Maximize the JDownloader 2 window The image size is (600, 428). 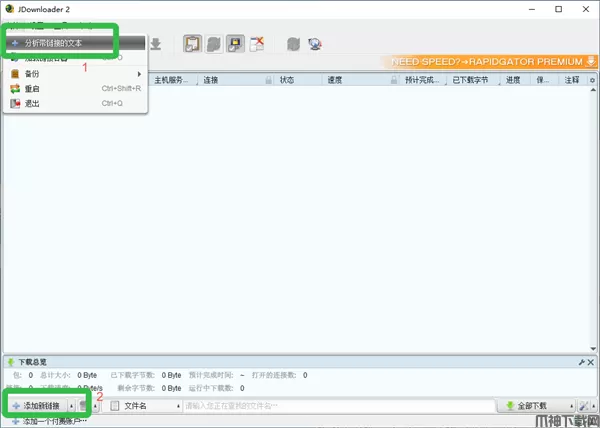point(559,9)
